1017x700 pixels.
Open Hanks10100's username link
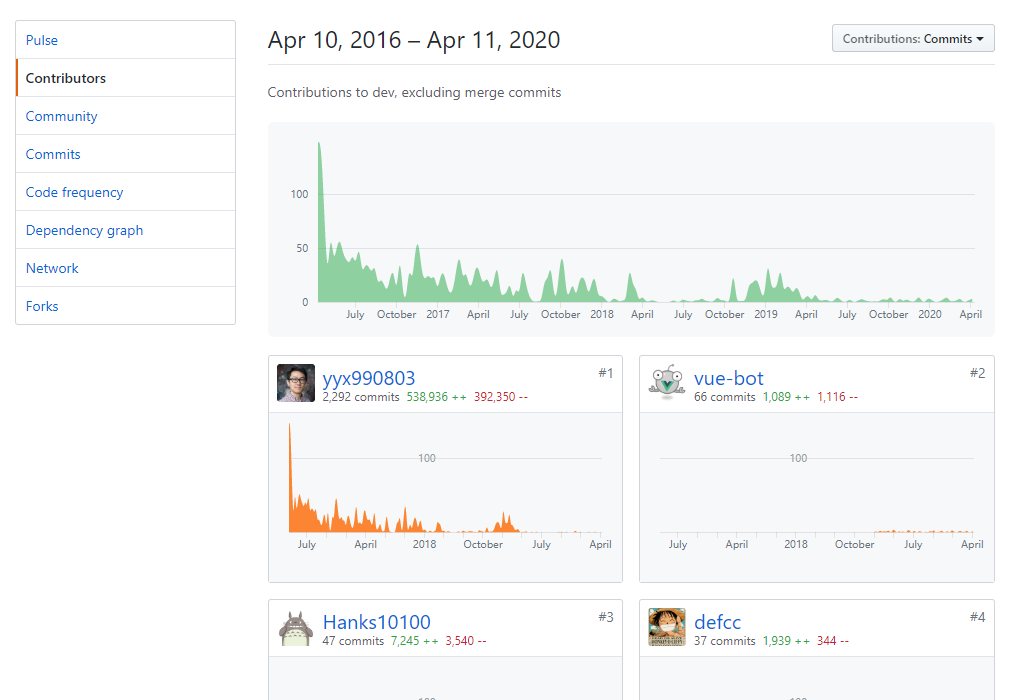pos(377,622)
